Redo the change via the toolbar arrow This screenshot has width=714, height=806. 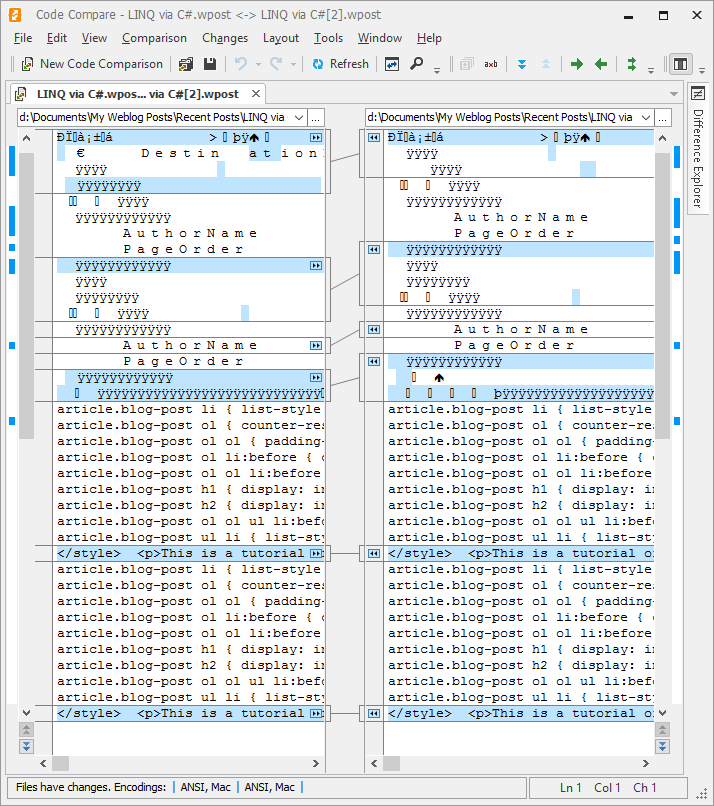(276, 64)
